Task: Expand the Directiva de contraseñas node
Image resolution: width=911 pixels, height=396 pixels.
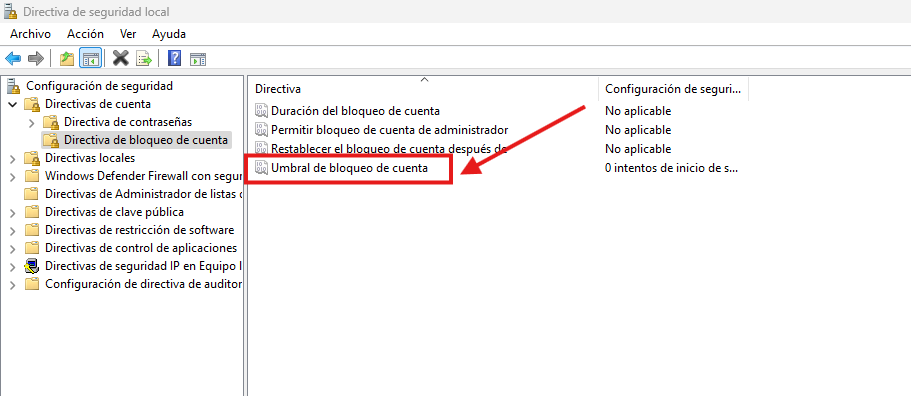Action: click(32, 123)
